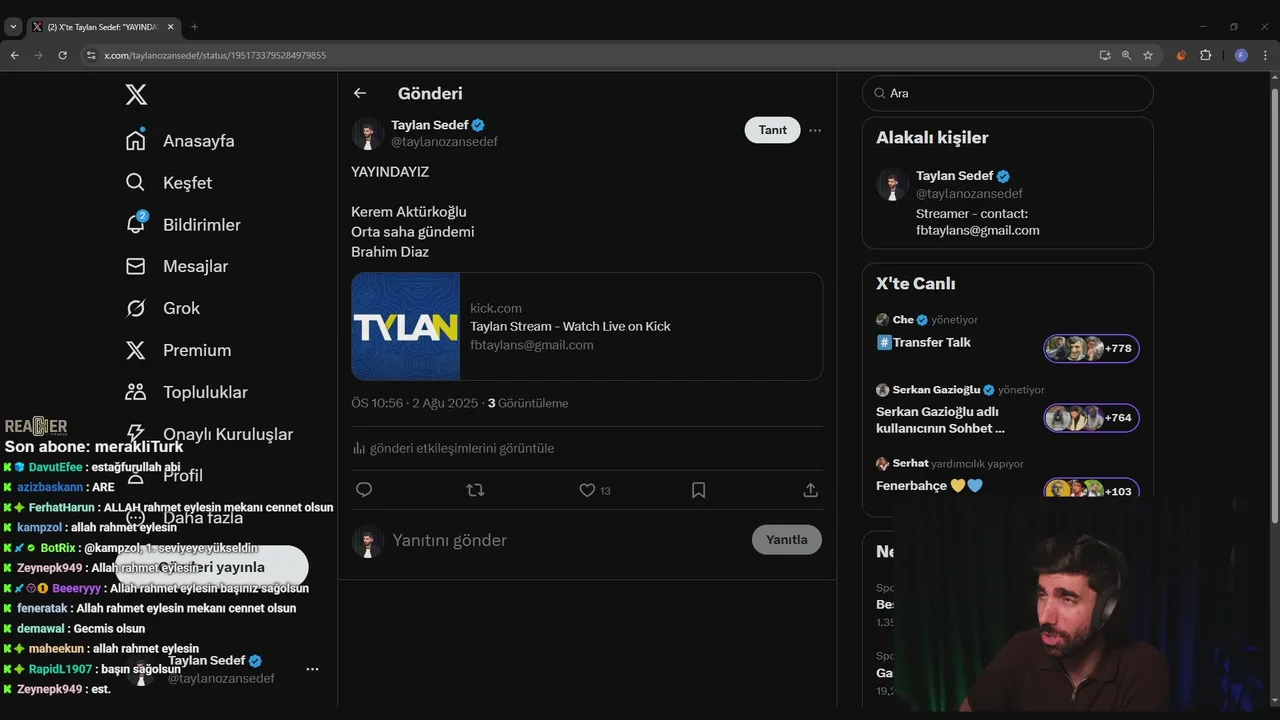View gönderi etkileşimlerini görüntüle
Image resolution: width=1280 pixels, height=720 pixels.
[453, 448]
